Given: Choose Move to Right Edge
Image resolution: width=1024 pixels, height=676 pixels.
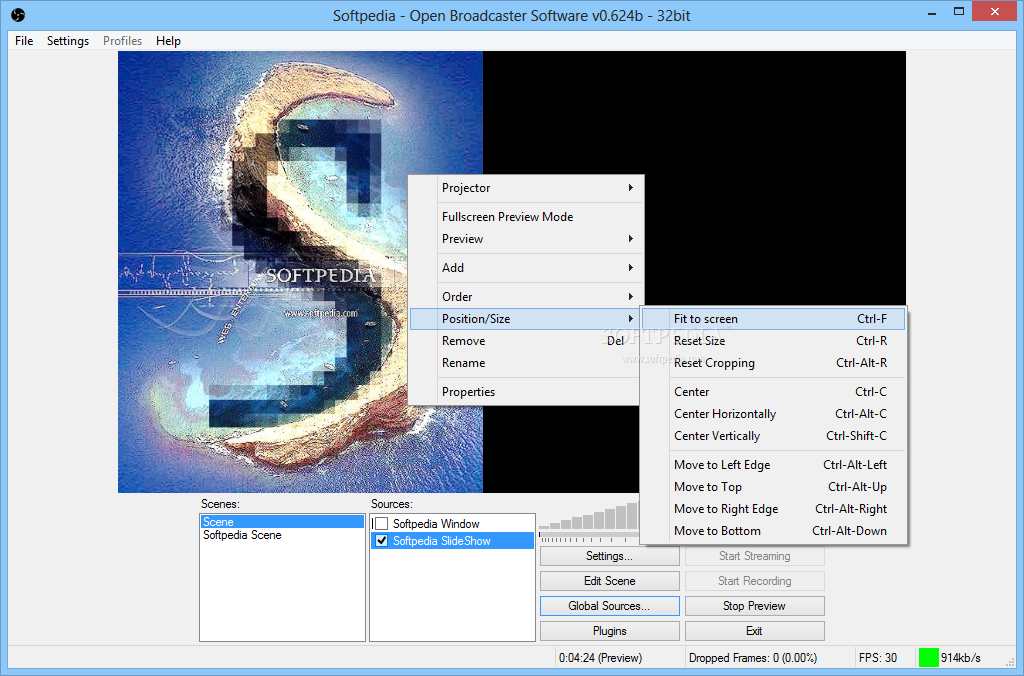Looking at the screenshot, I should [774, 509].
